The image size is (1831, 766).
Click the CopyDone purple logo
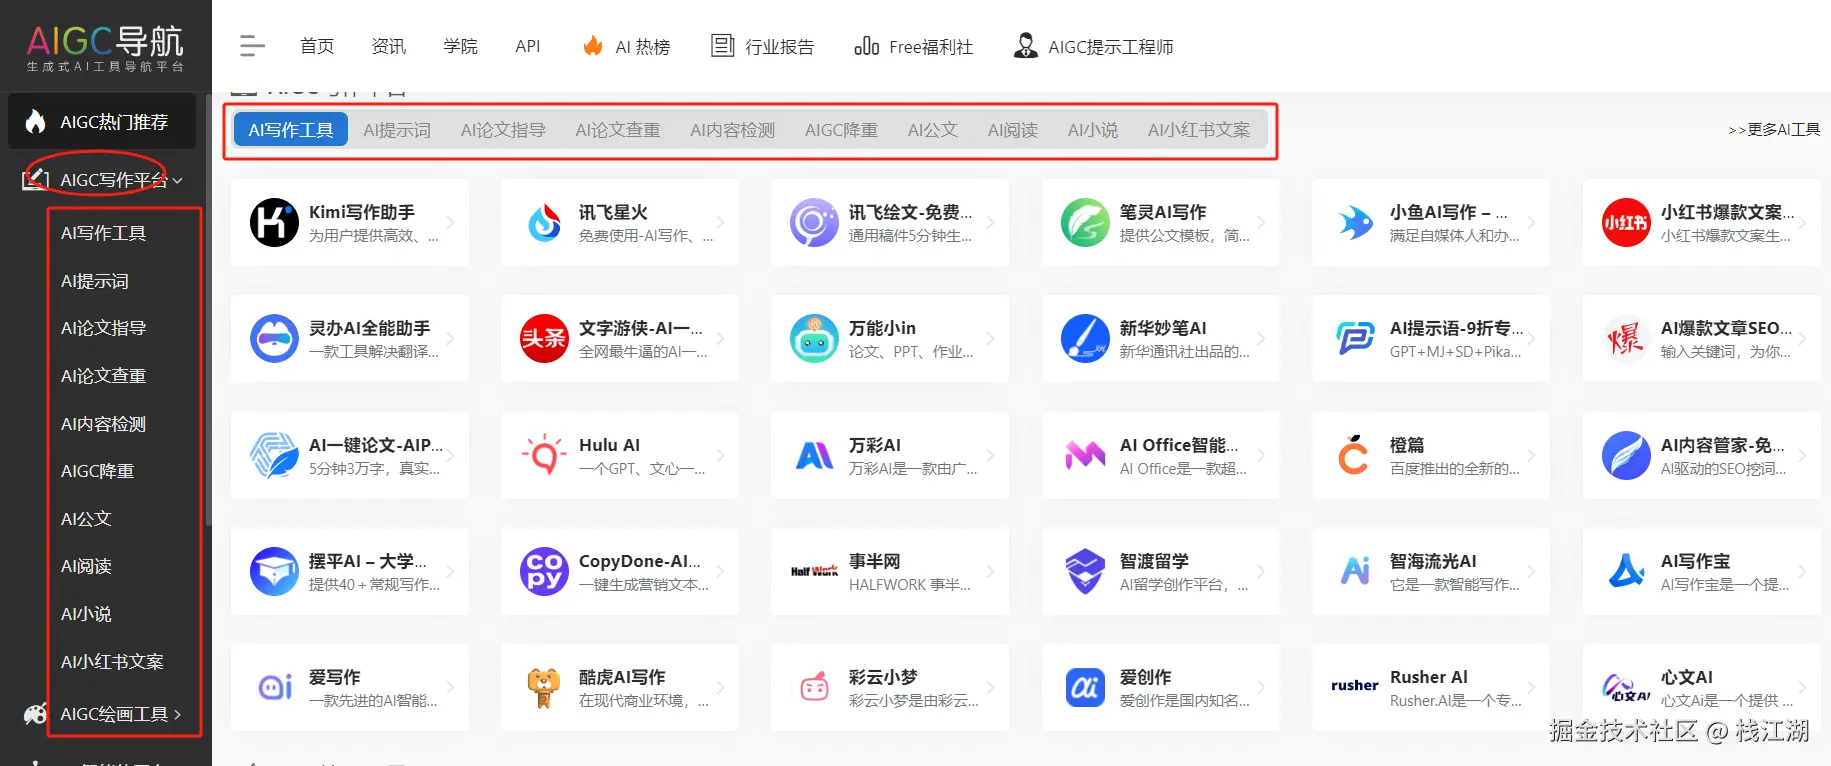click(545, 571)
